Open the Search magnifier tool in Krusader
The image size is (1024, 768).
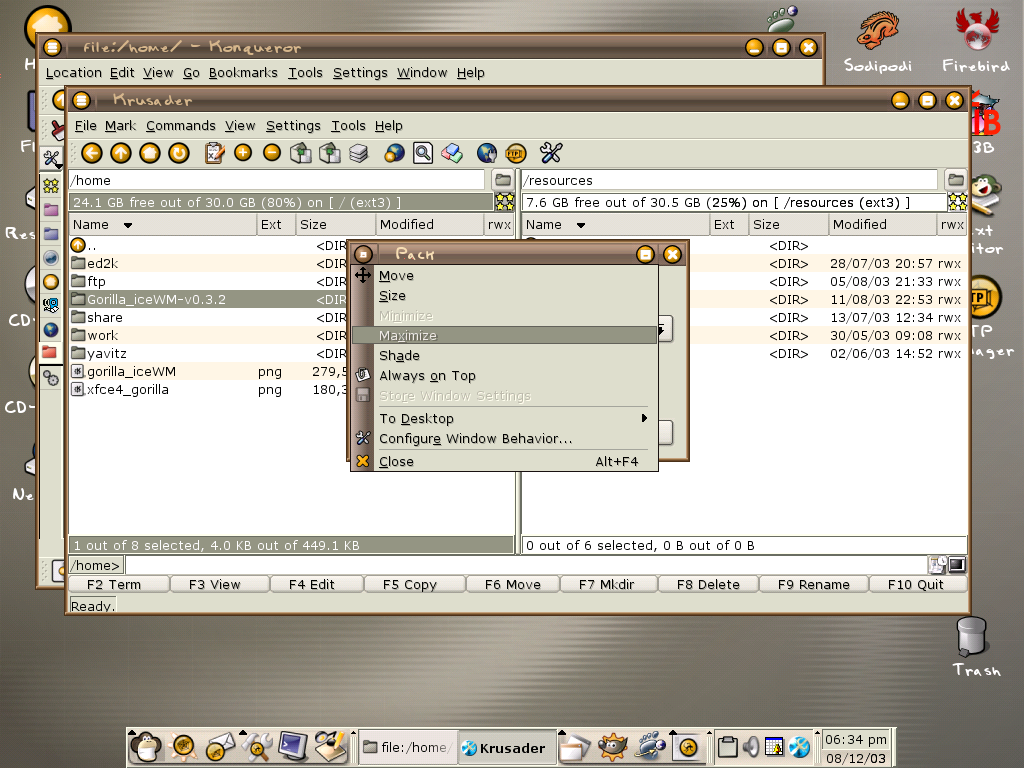pyautogui.click(x=423, y=153)
